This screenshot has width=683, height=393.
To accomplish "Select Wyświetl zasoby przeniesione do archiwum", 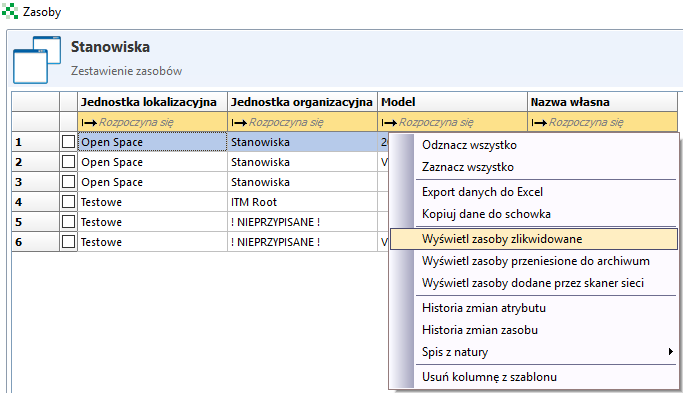I will 534,261.
